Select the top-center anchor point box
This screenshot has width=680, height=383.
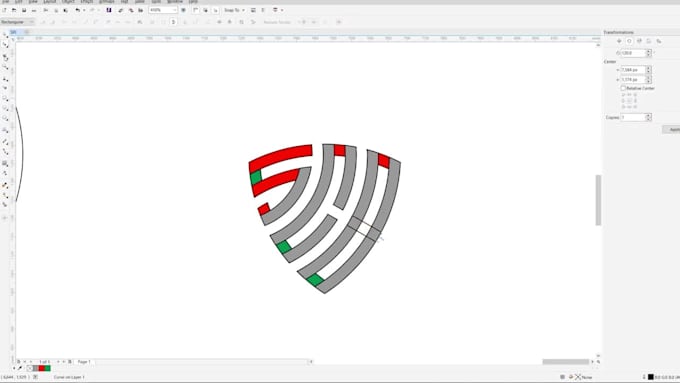point(629,95)
